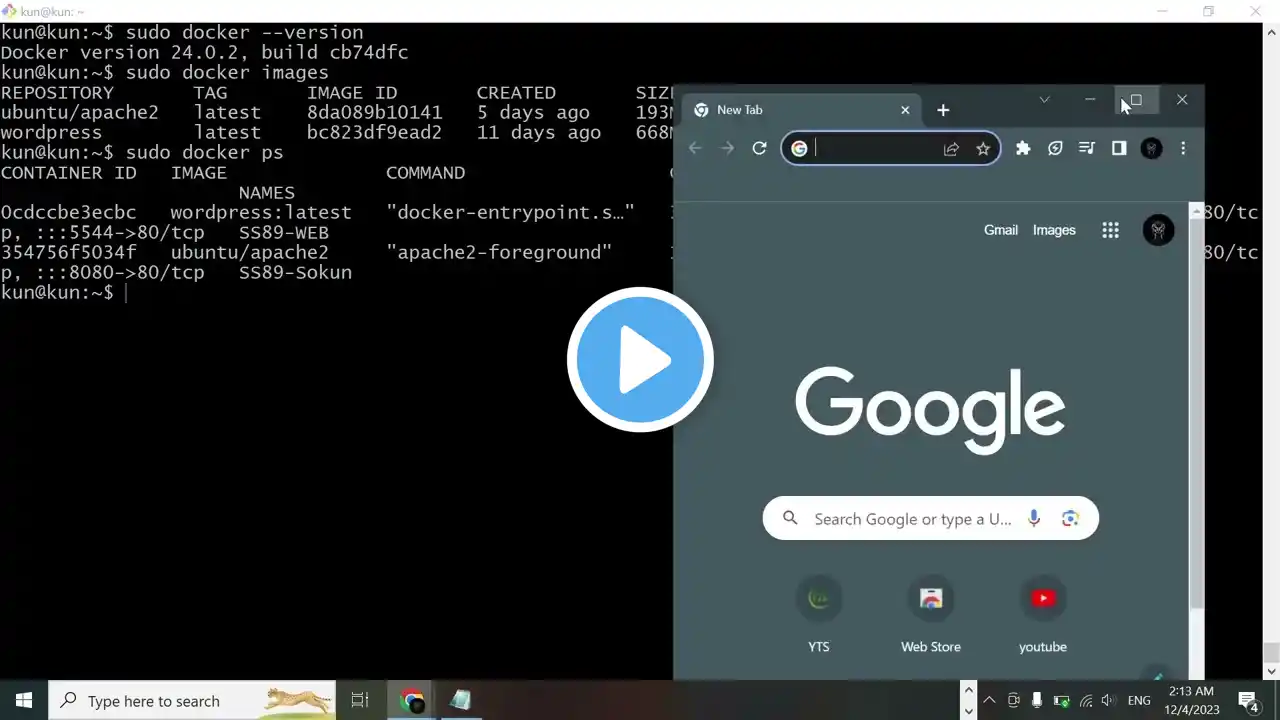Click the image ID 8da089b10141 in the terminal

coord(374,113)
